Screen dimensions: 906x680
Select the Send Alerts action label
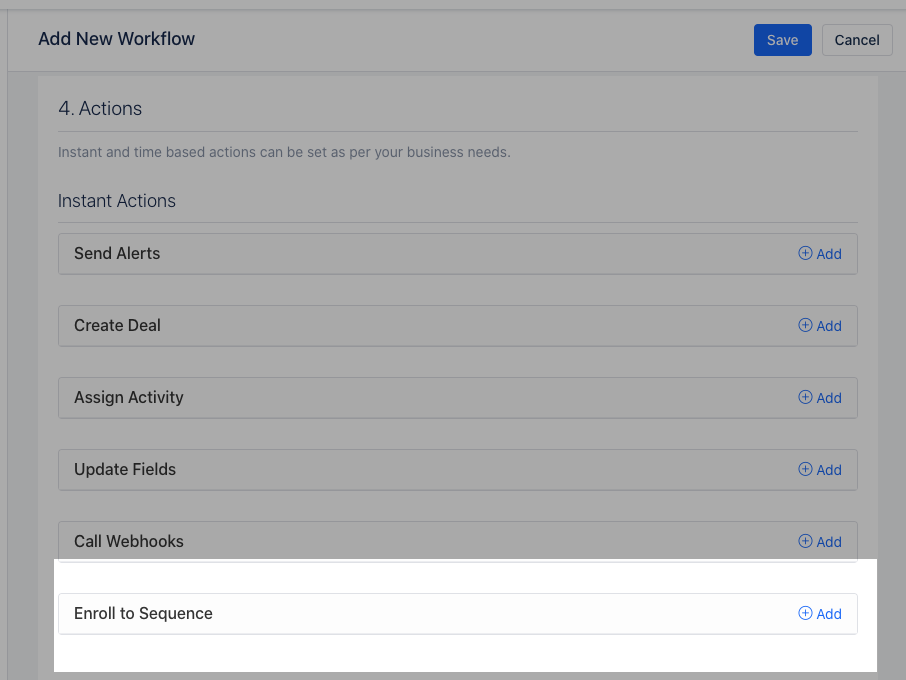[x=117, y=254]
